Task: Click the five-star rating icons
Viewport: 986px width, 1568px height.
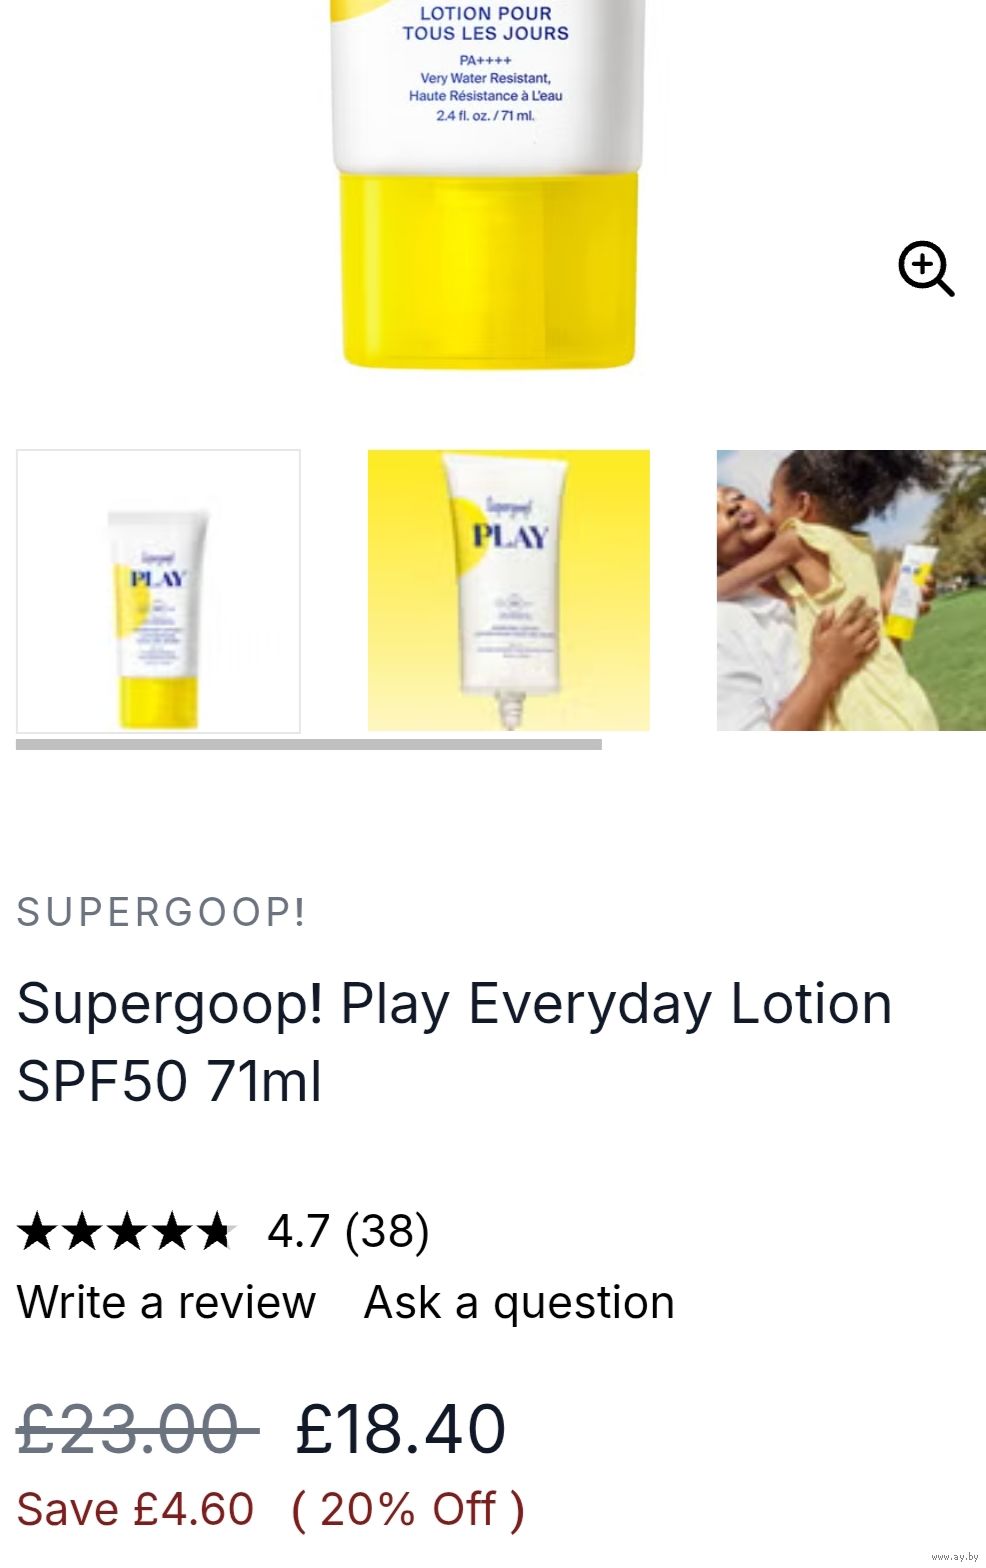Action: pos(126,1231)
